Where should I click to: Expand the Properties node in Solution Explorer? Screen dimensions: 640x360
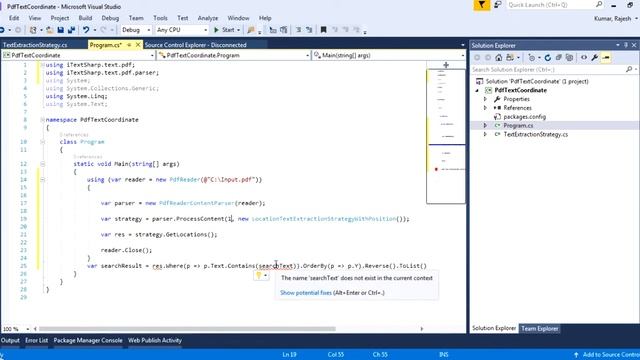485,99
